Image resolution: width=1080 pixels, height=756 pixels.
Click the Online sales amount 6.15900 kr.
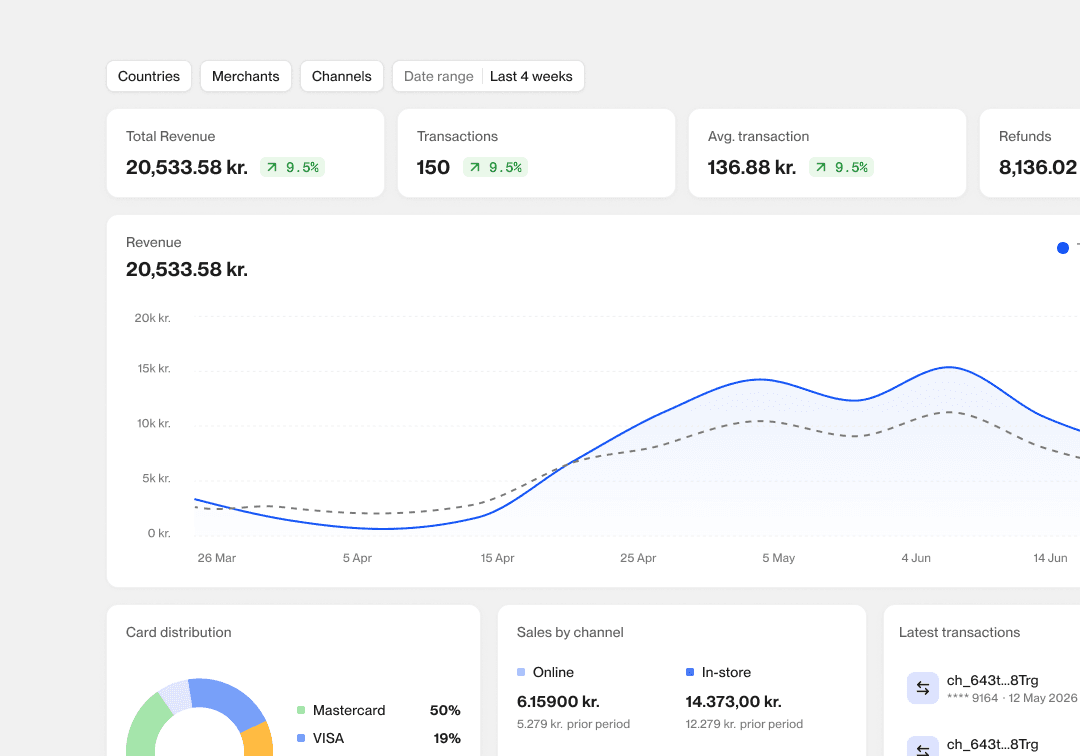[x=559, y=702]
